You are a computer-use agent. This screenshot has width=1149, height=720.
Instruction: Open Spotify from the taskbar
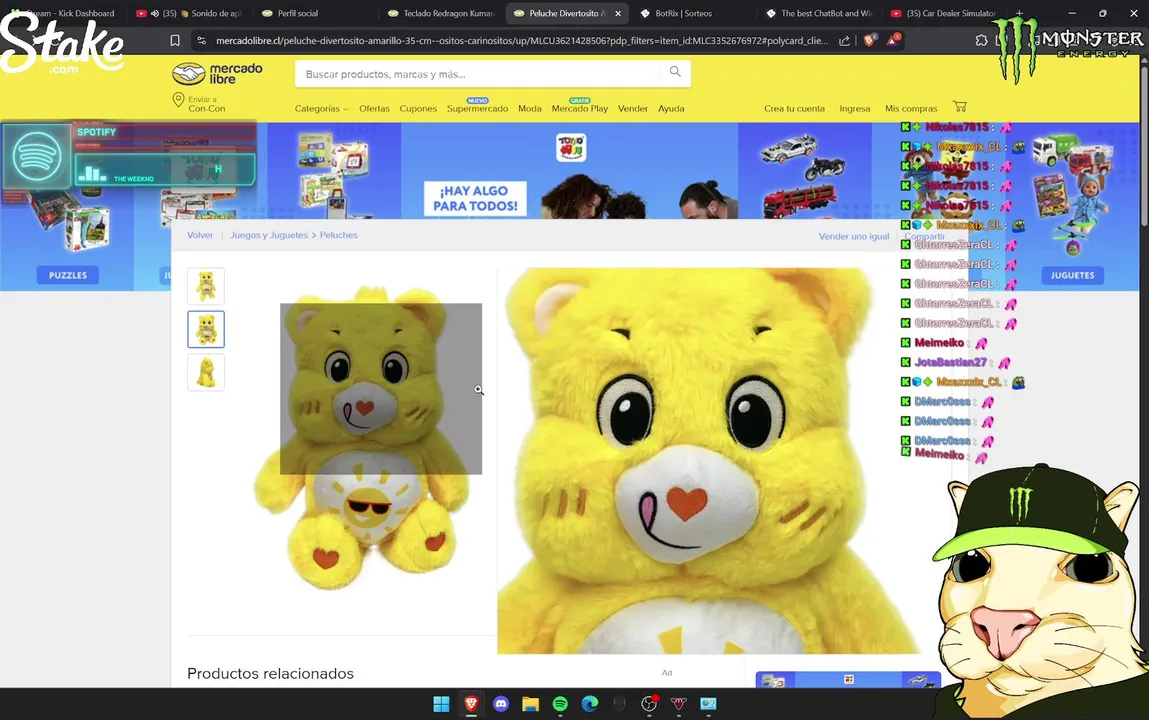coord(560,704)
